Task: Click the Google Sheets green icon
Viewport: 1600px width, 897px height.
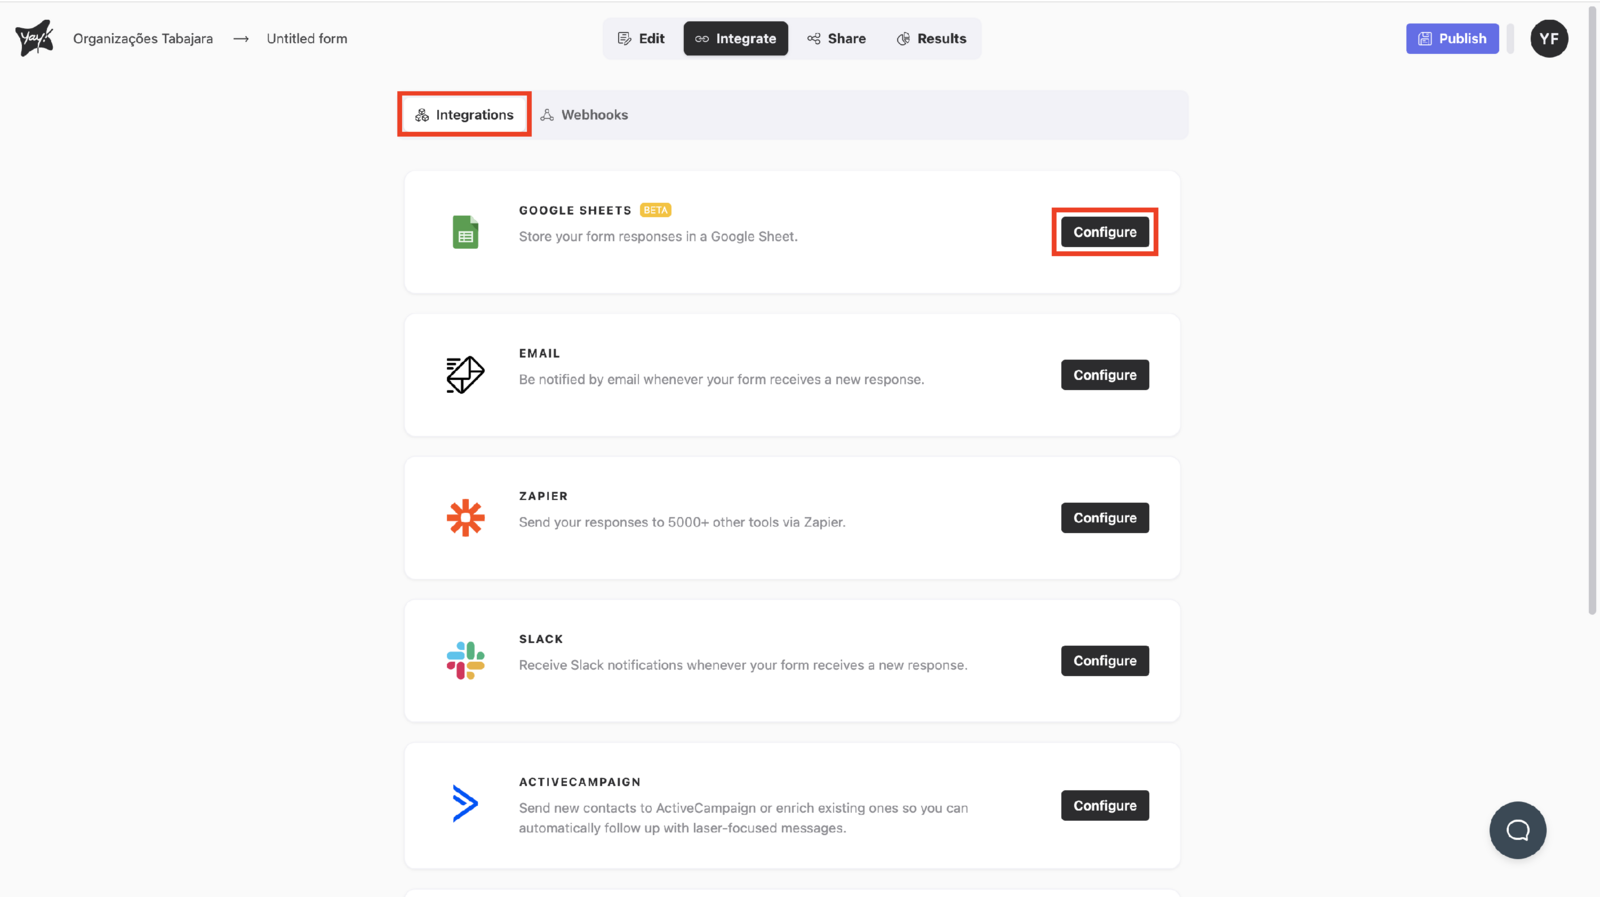Action: [x=465, y=232]
